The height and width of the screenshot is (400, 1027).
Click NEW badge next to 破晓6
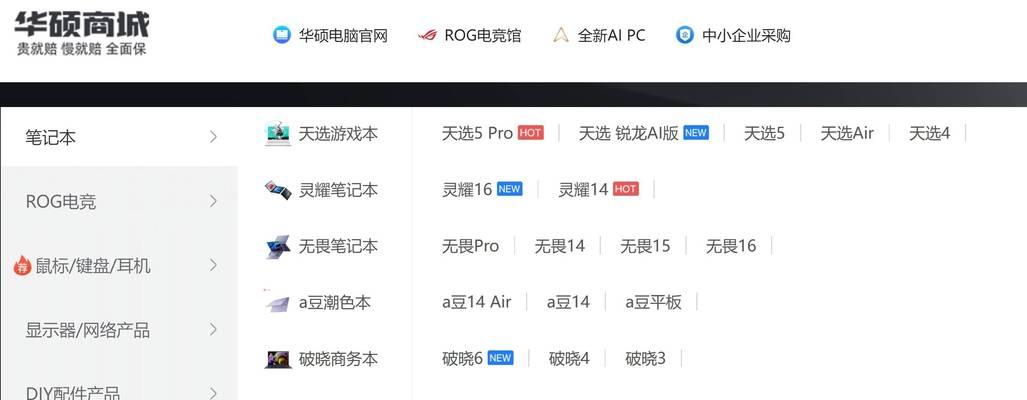[500, 358]
